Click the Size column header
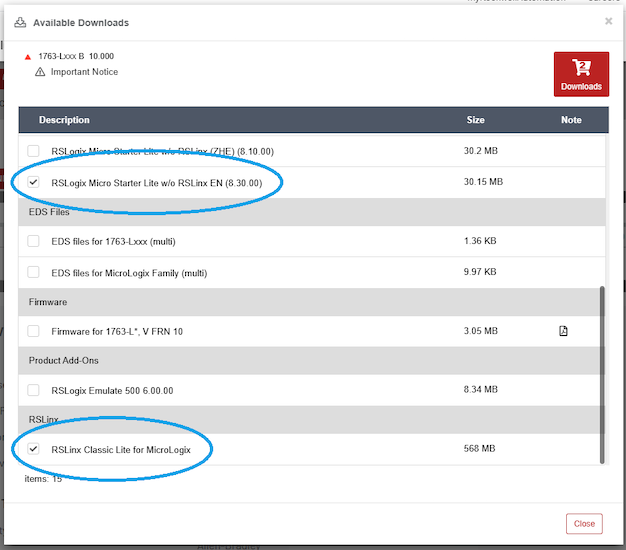The width and height of the screenshot is (626, 550). [475, 120]
